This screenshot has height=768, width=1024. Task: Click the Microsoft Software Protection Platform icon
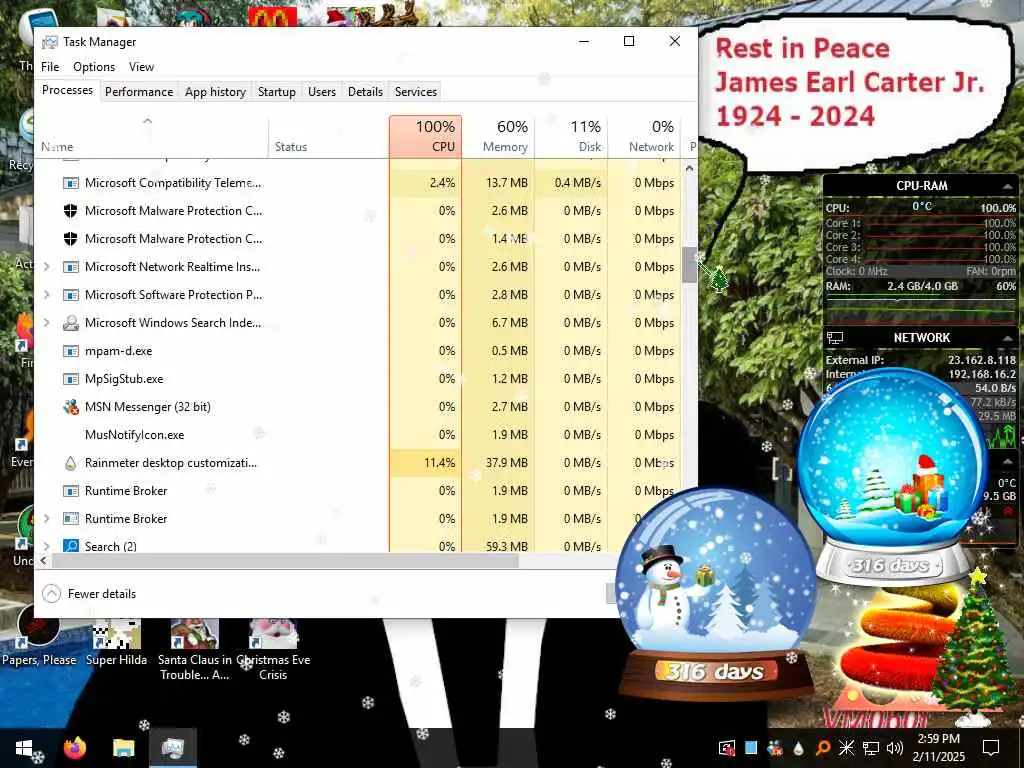pyautogui.click(x=71, y=295)
